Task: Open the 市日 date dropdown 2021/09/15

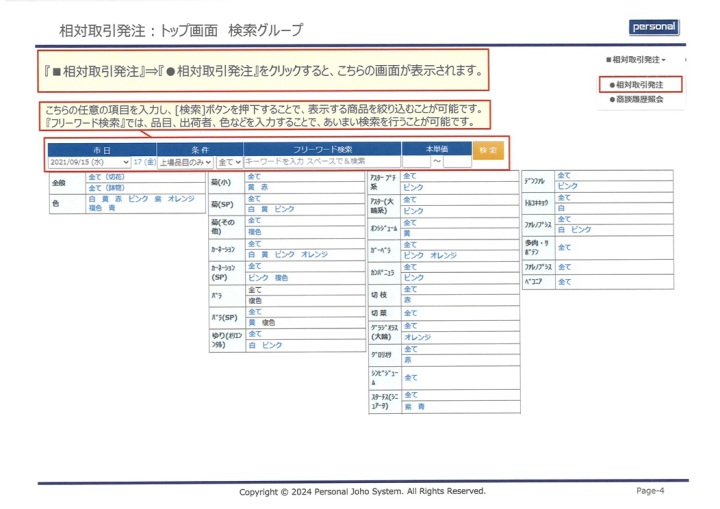Action: point(89,162)
